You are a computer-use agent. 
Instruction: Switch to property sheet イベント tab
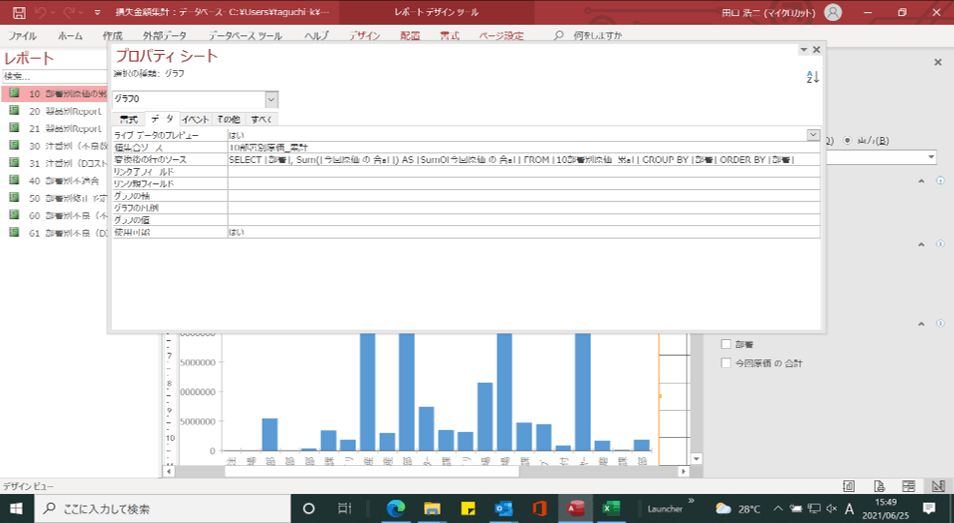195,119
